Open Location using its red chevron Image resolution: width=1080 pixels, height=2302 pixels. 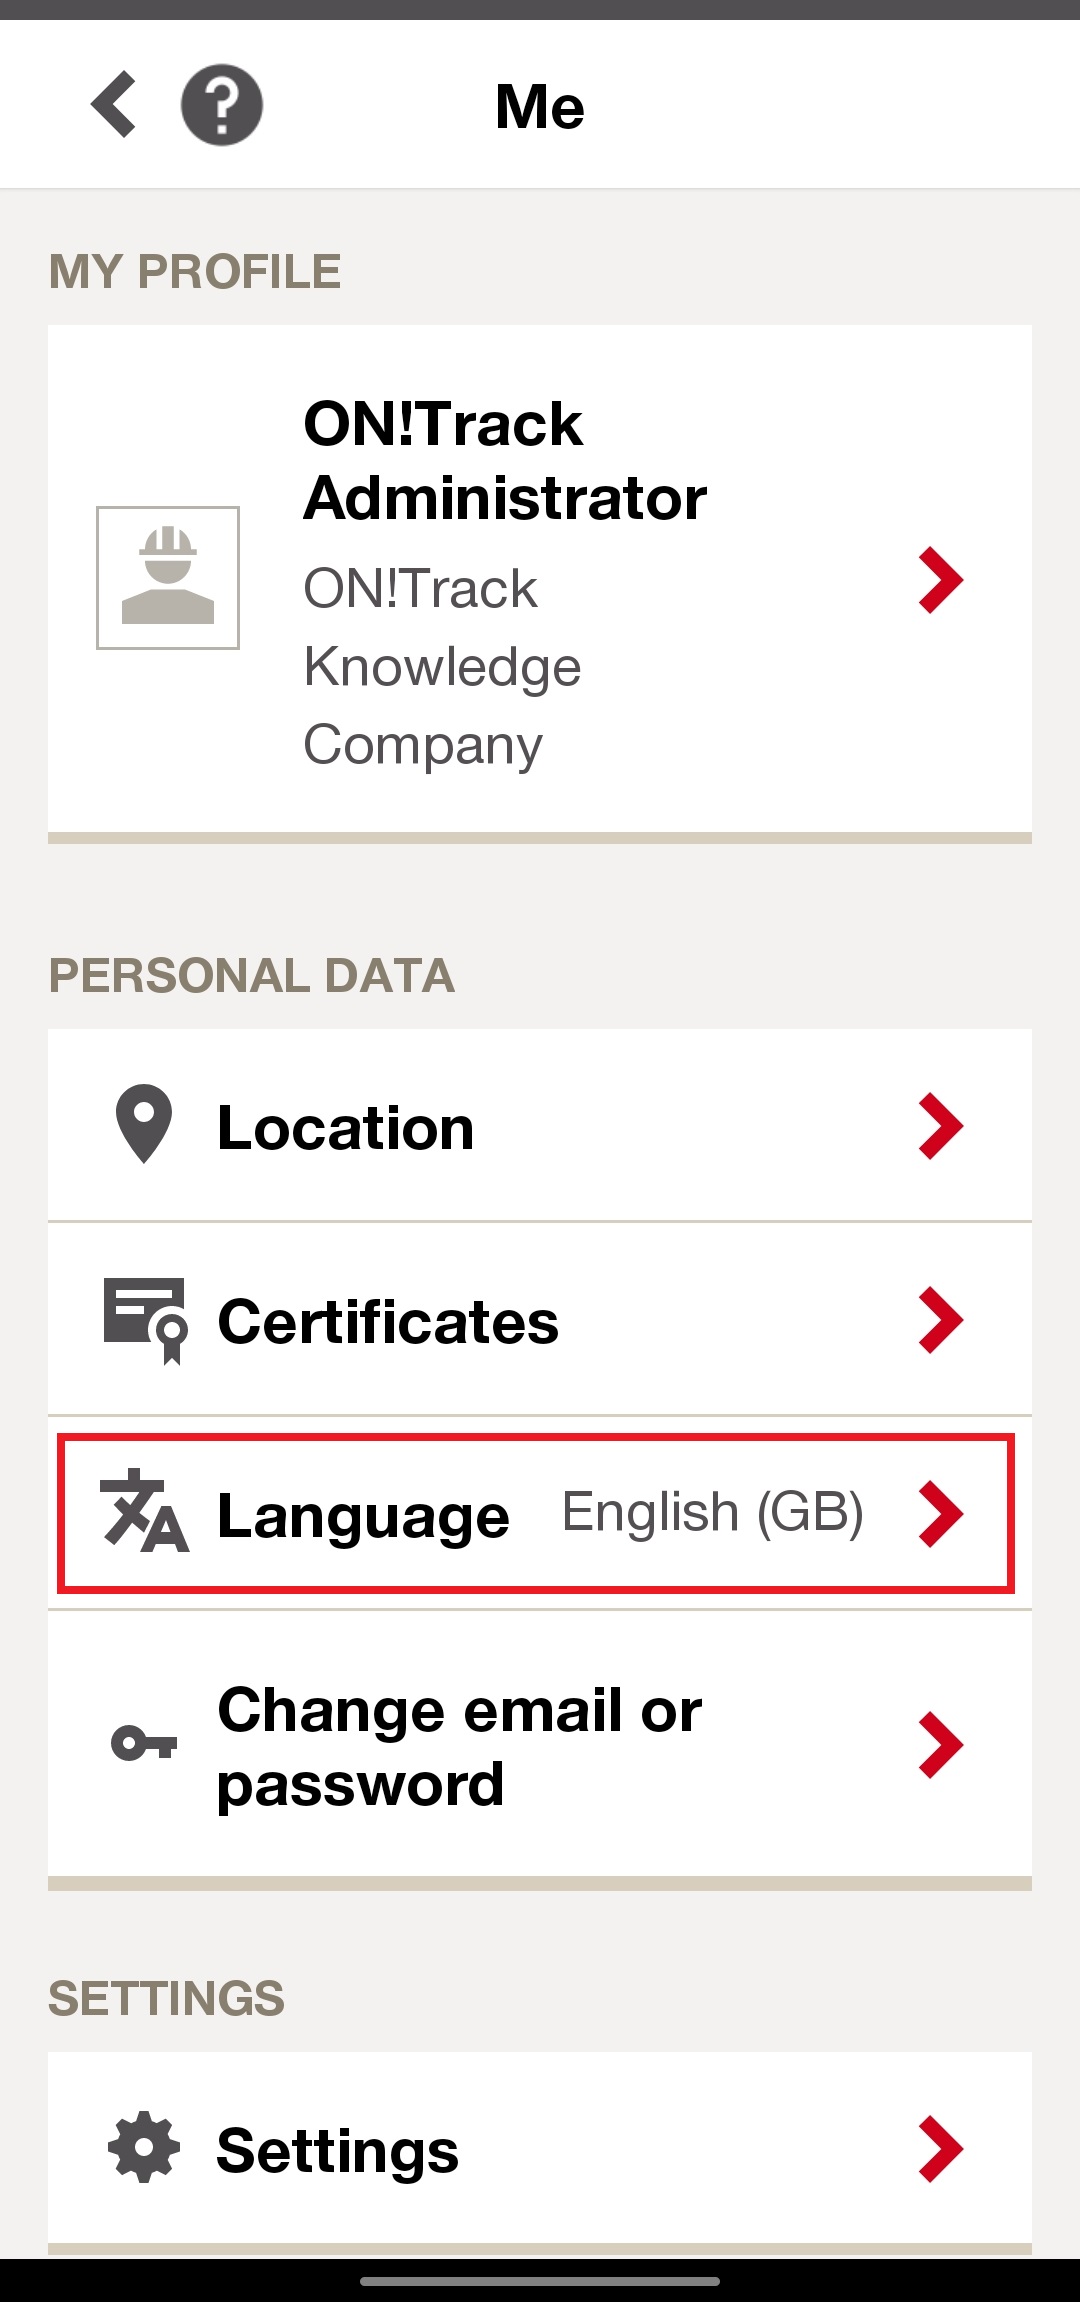point(941,1126)
